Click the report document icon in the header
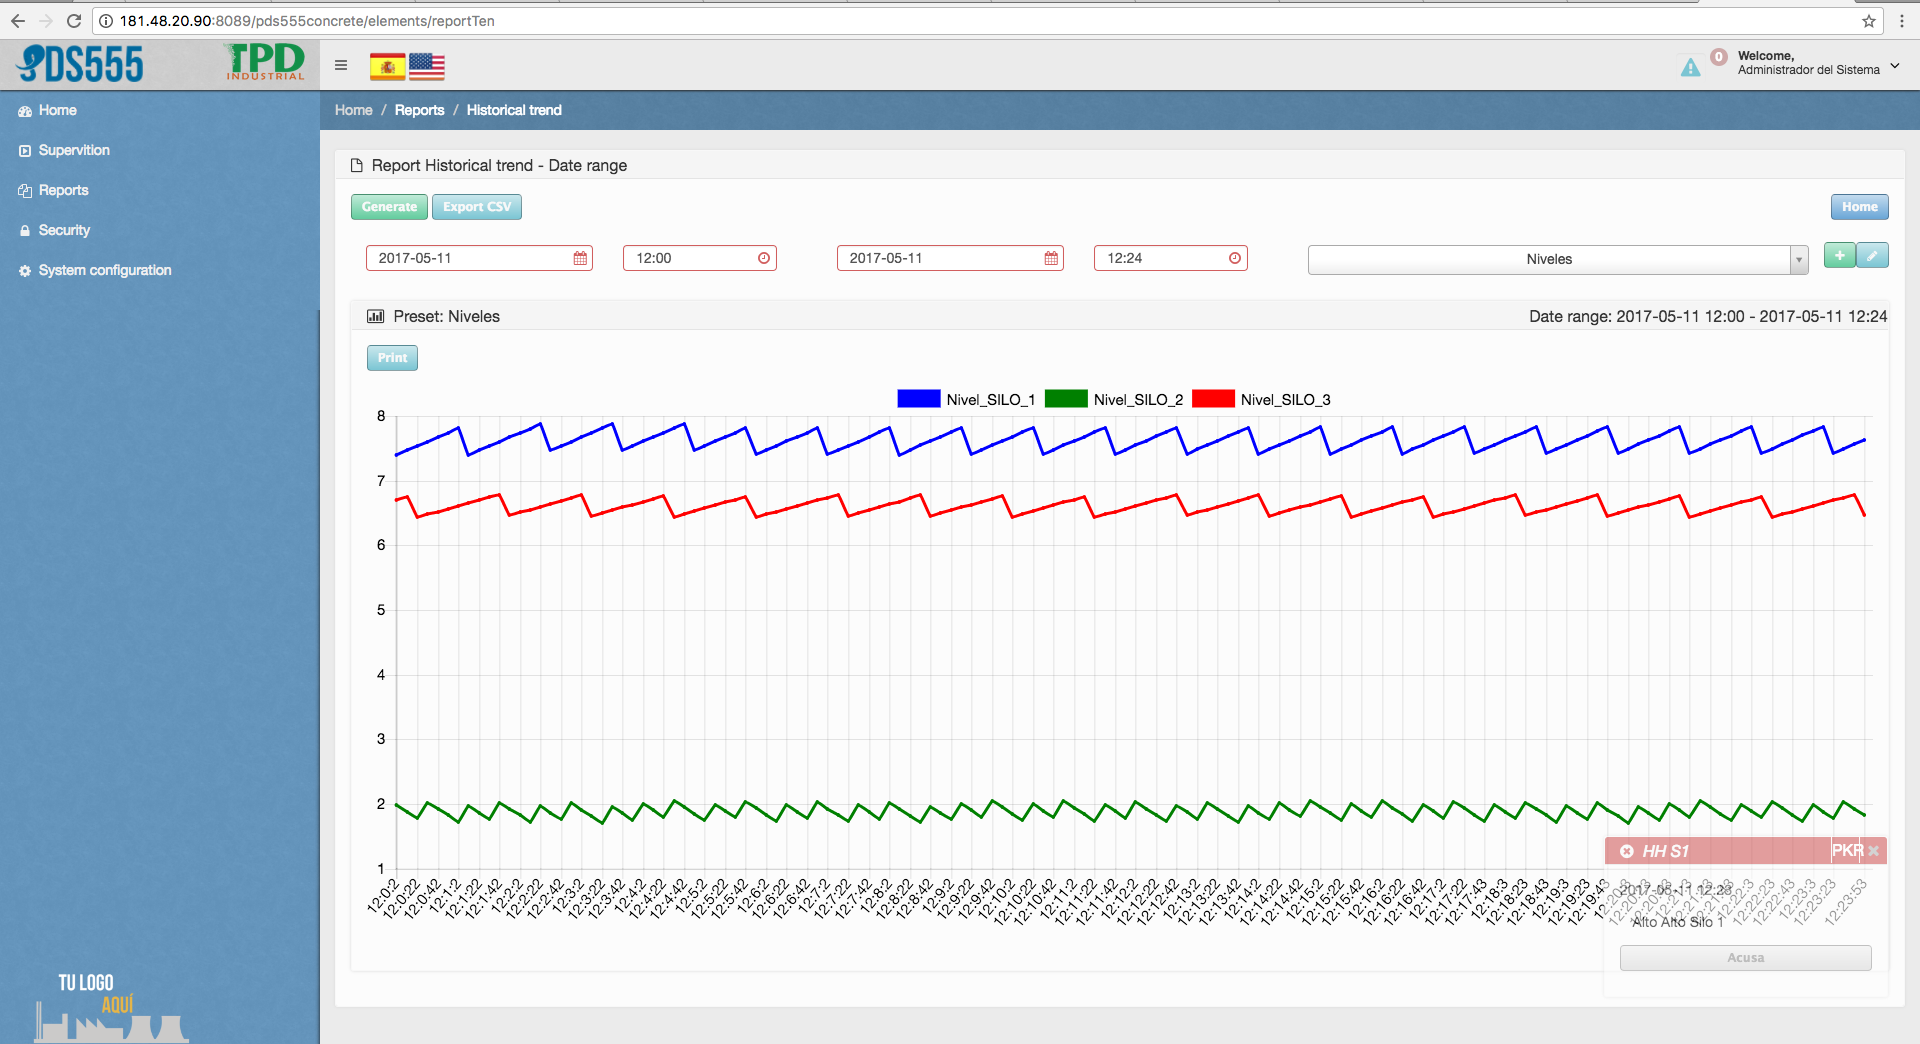1920x1044 pixels. point(357,165)
